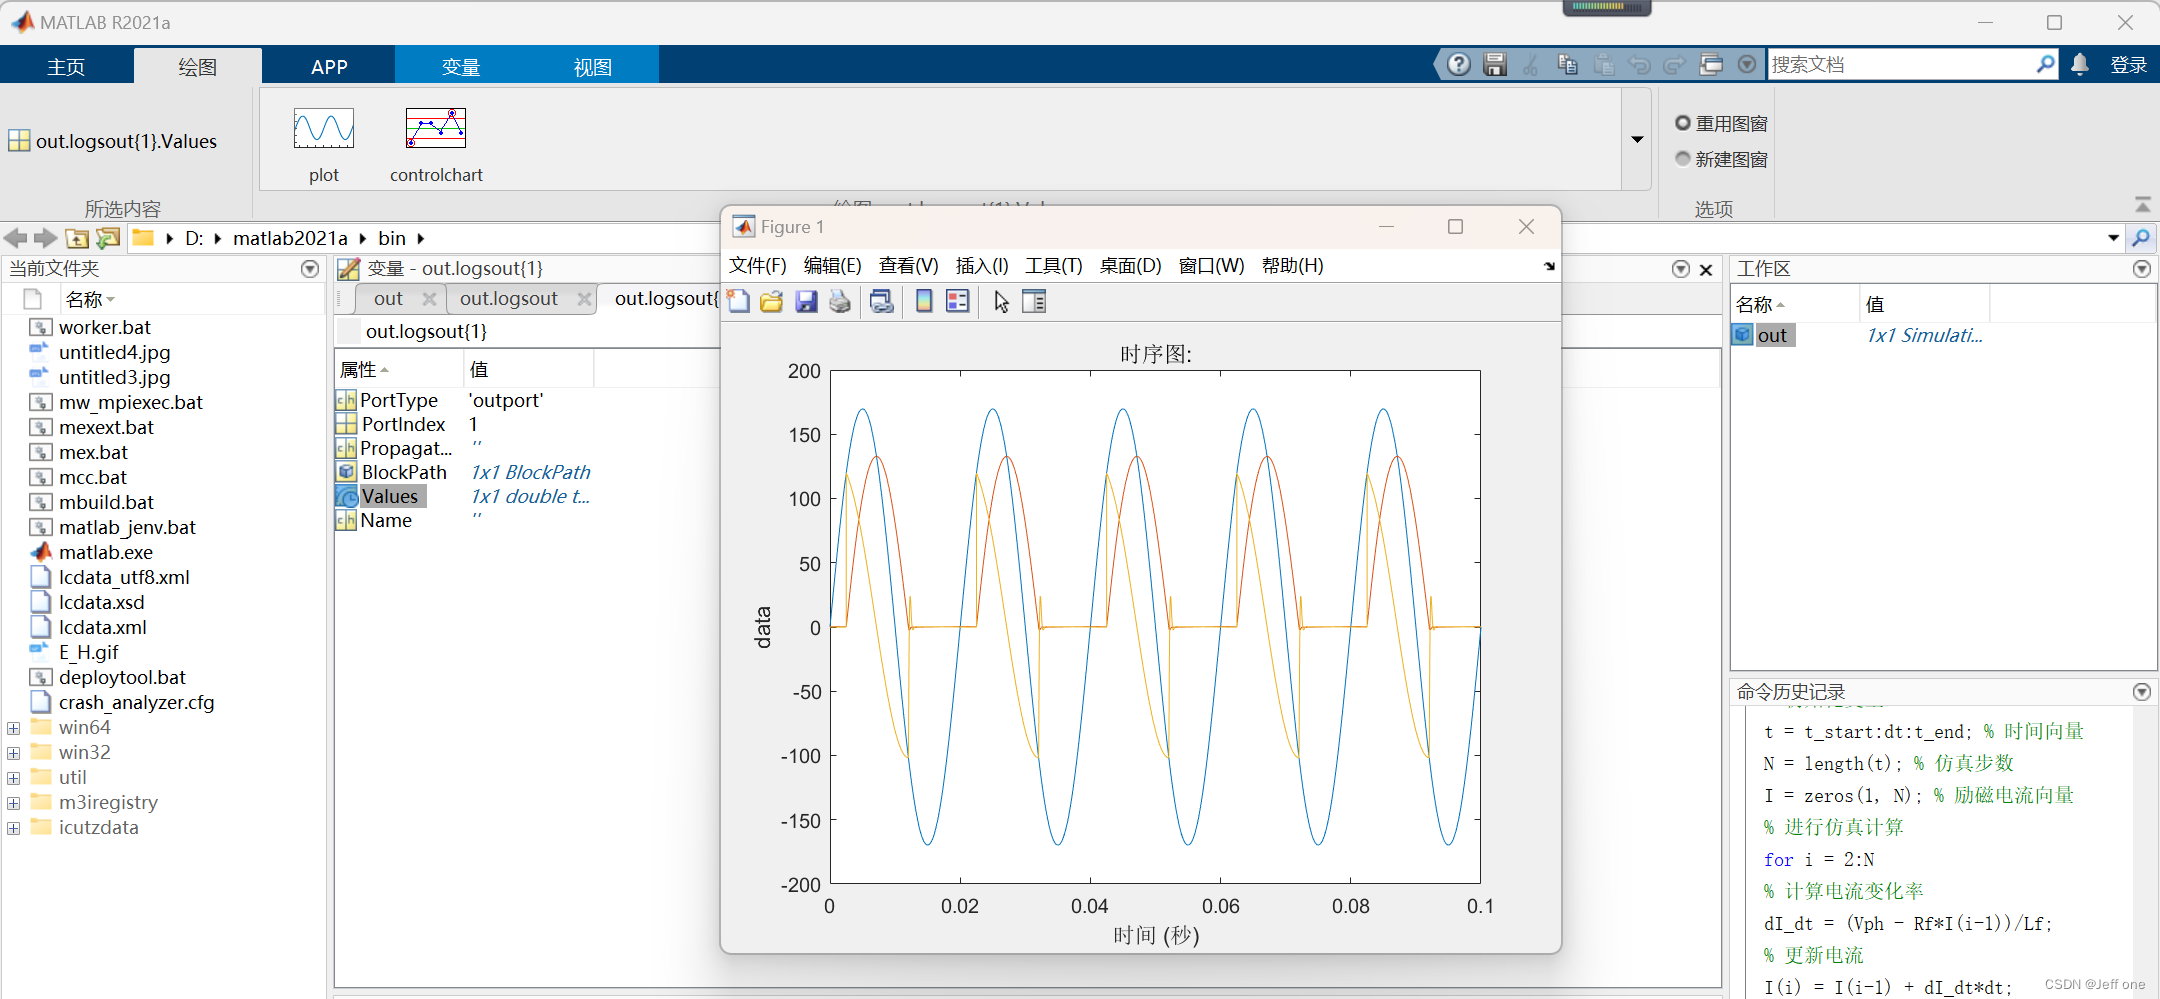Click Insert Colorbar icon in Figure 1 toolbar

924,301
